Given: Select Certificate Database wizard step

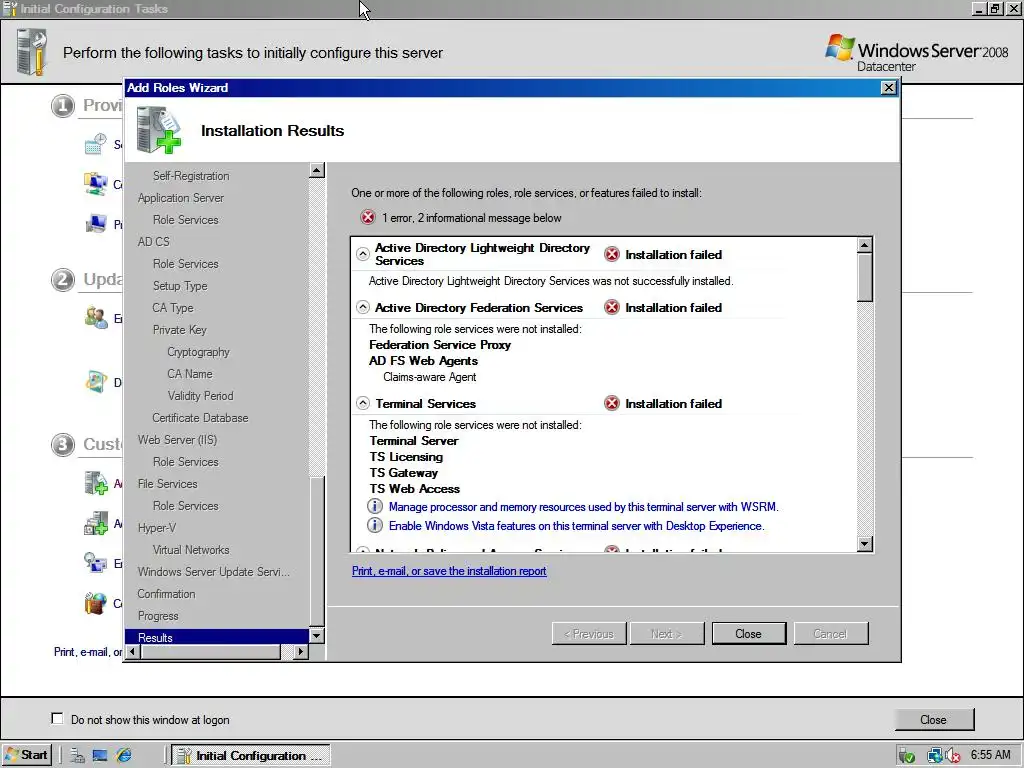Looking at the screenshot, I should pyautogui.click(x=200, y=417).
